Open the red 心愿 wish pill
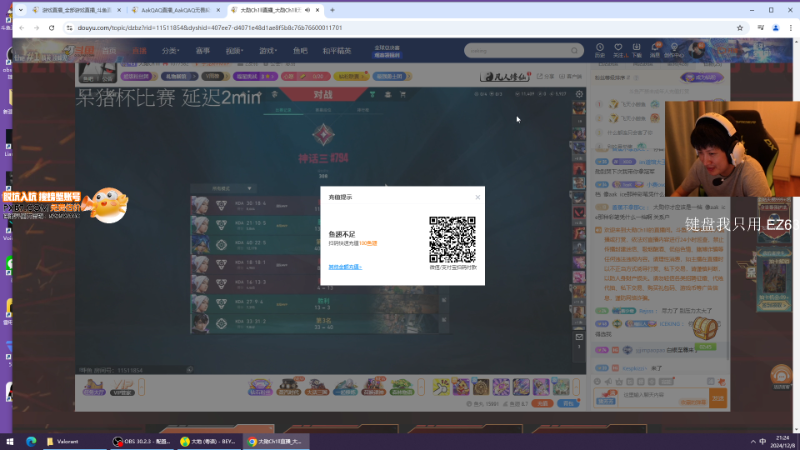The height and width of the screenshot is (450, 800). pyautogui.click(x=305, y=77)
